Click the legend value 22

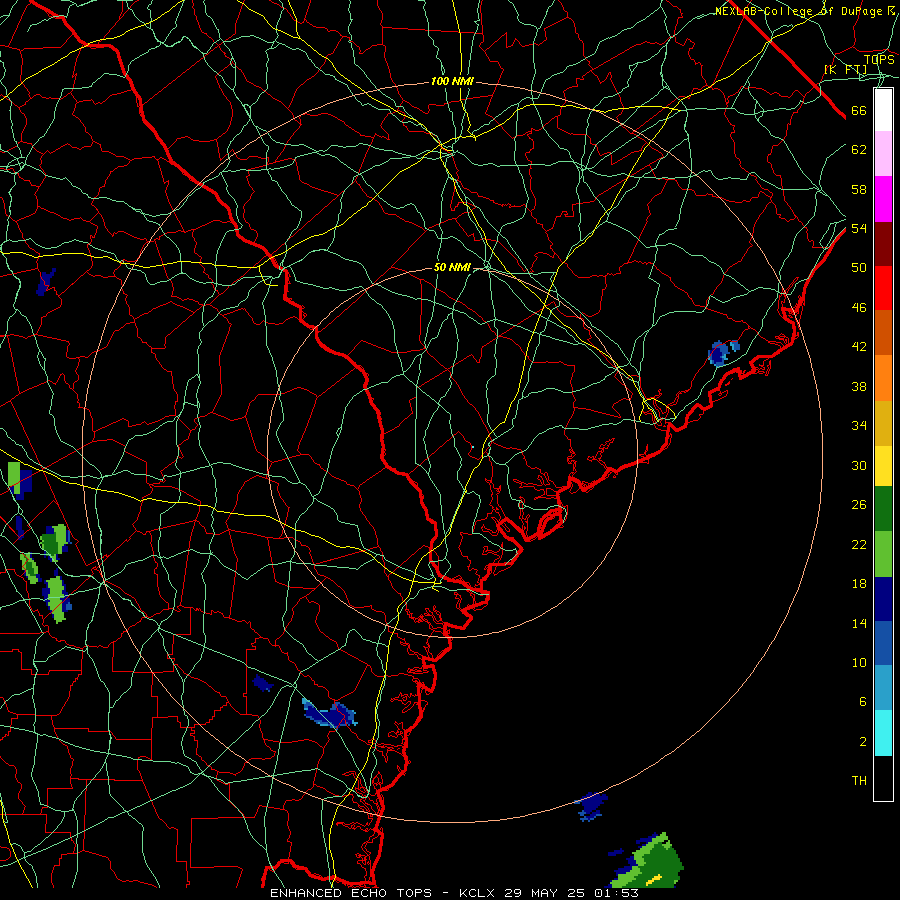[859, 544]
